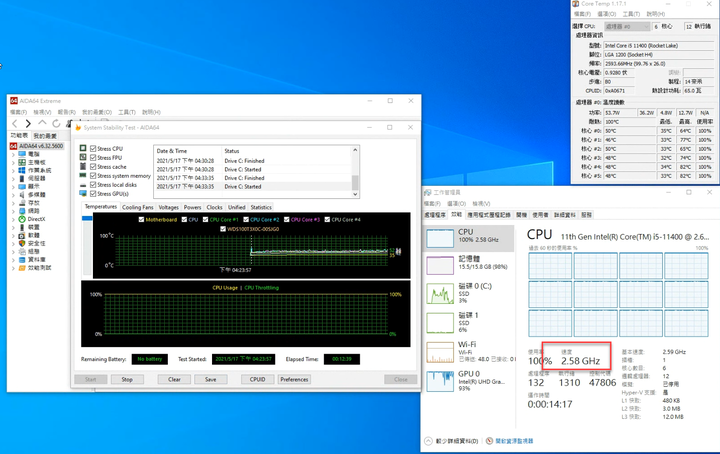Viewport: 720px width, 454px height.
Task: Expand the 主機板 node in AIDA64 tree
Action: pos(13,163)
